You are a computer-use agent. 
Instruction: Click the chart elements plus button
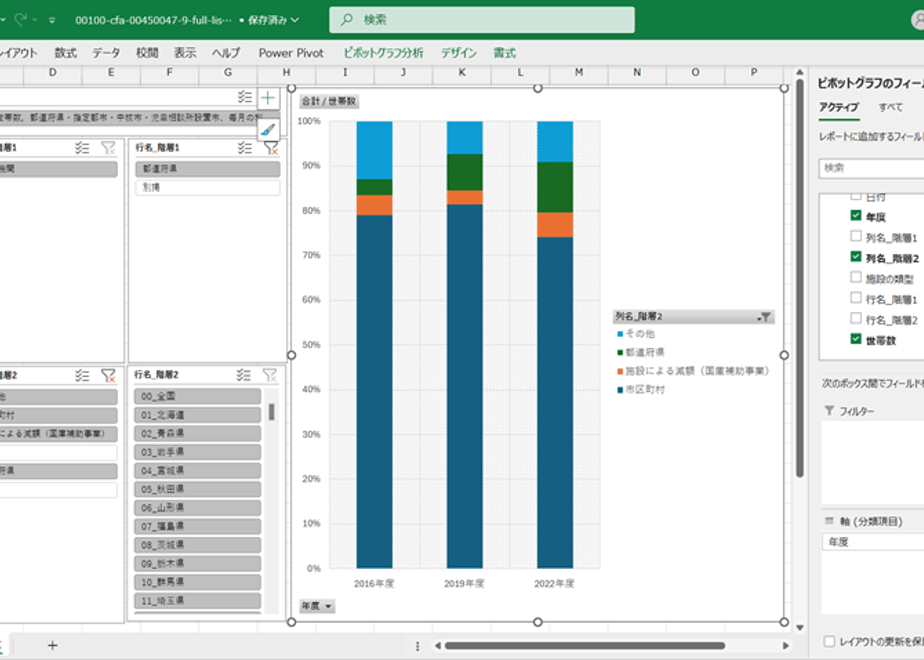pyautogui.click(x=268, y=98)
